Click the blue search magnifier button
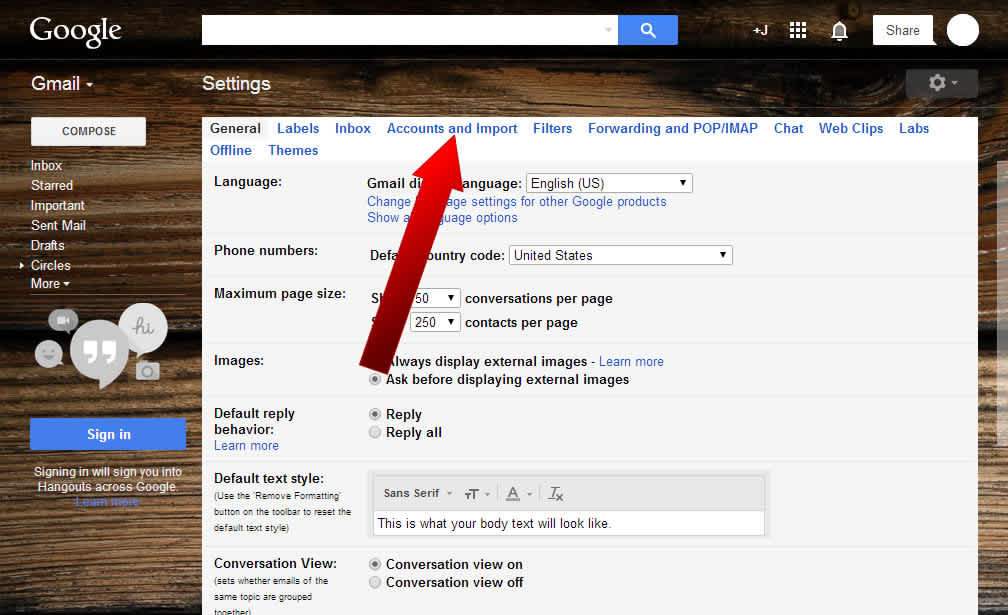1008x615 pixels. 647,30
